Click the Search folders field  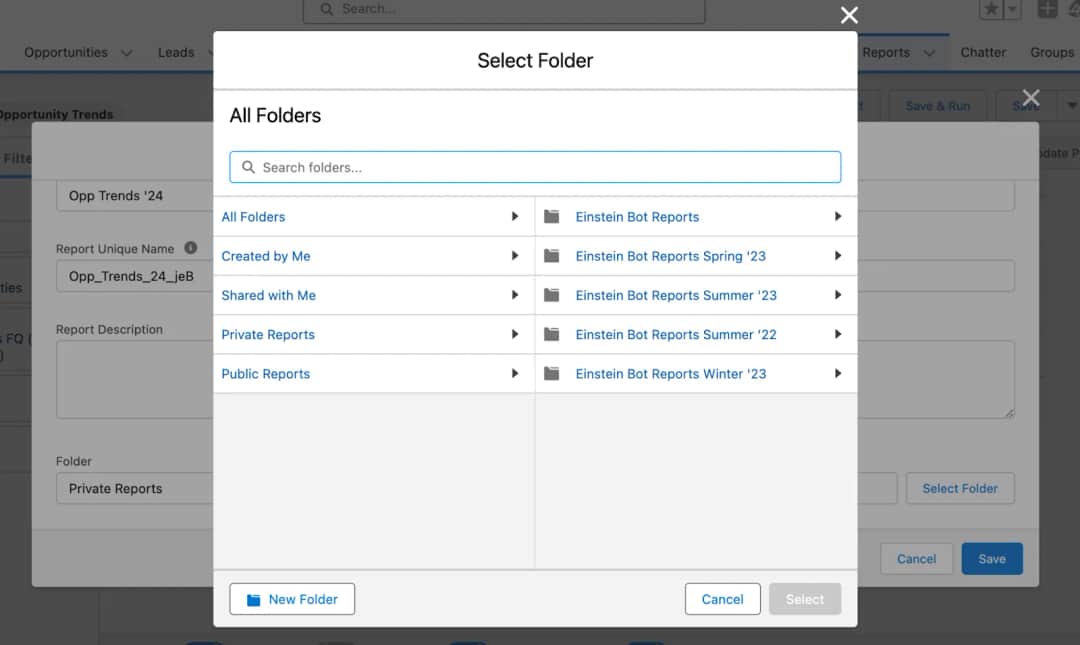[x=535, y=167]
